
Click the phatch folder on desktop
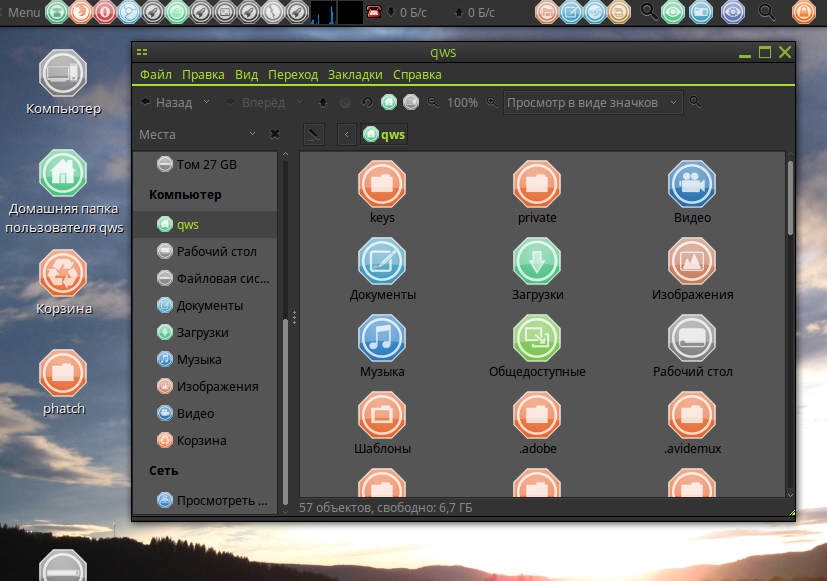pos(63,383)
